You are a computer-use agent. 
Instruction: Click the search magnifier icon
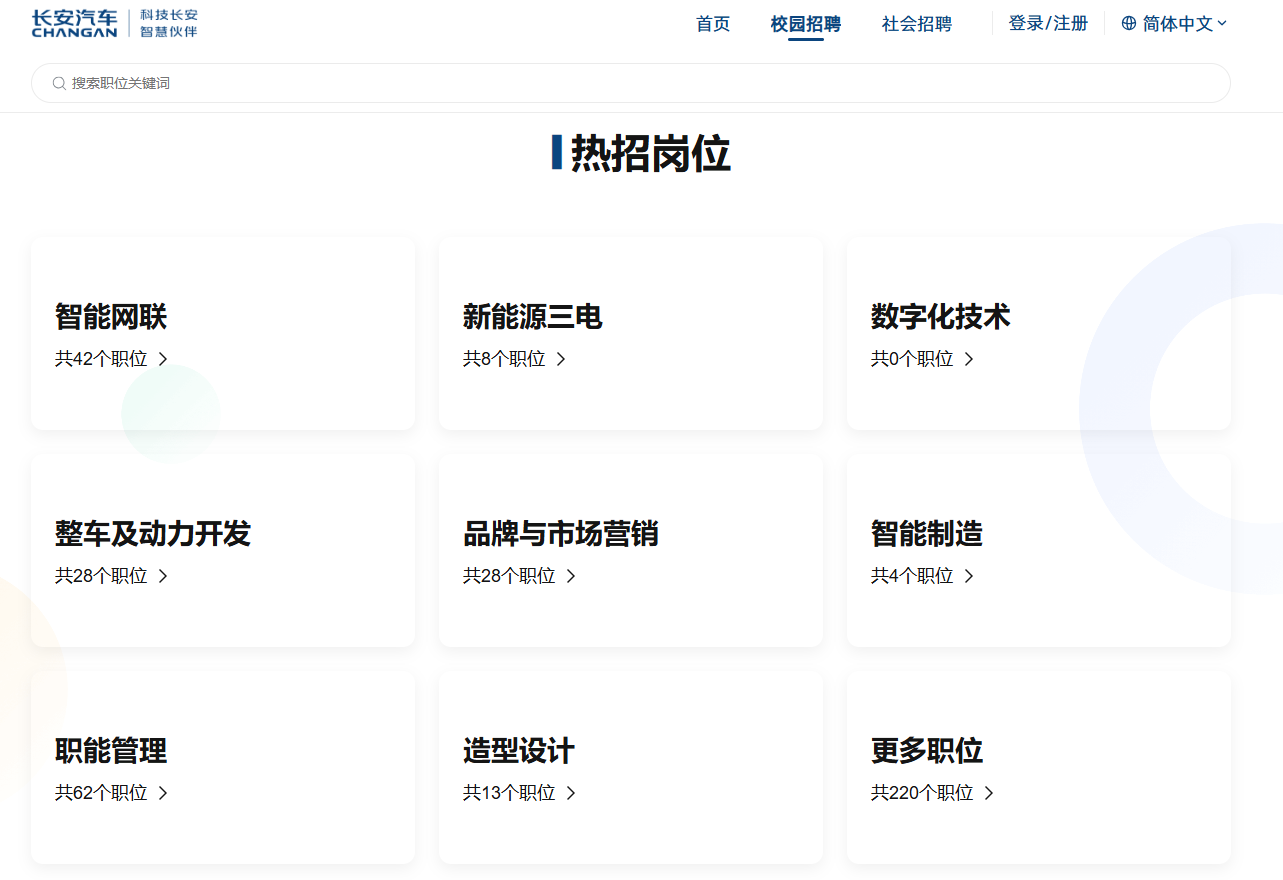(60, 83)
